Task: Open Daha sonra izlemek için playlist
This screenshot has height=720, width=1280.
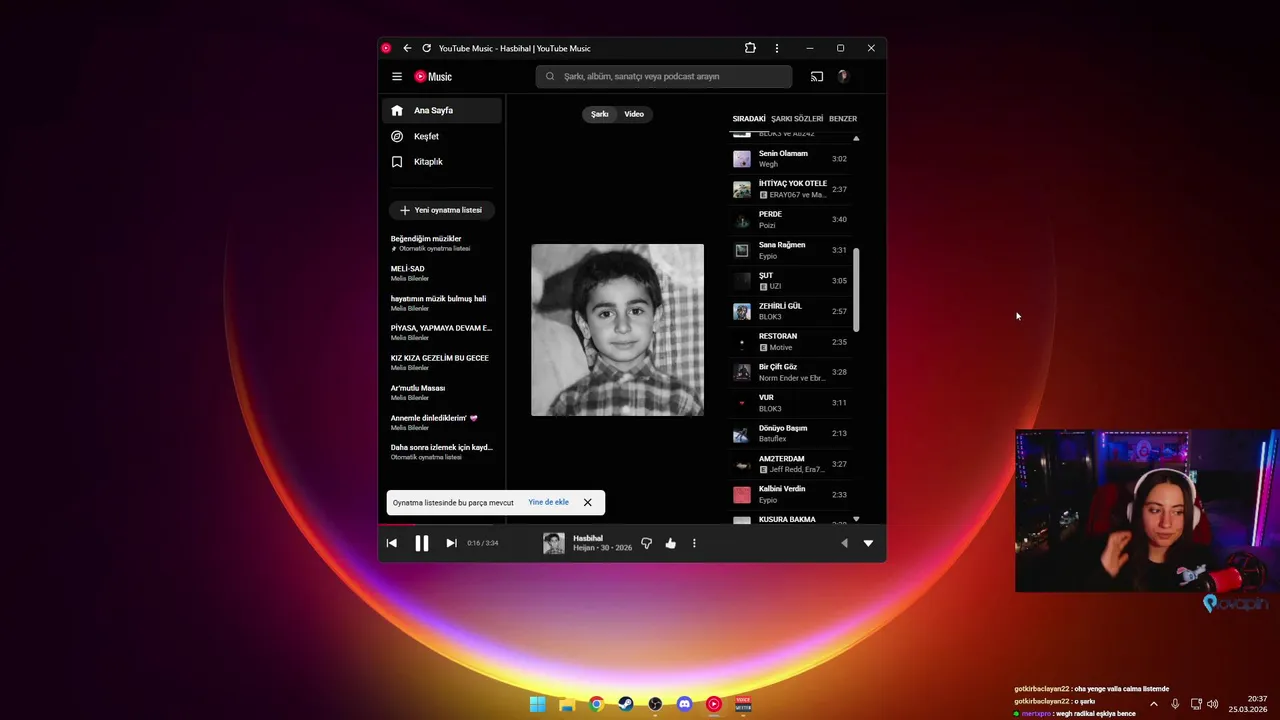Action: click(442, 452)
